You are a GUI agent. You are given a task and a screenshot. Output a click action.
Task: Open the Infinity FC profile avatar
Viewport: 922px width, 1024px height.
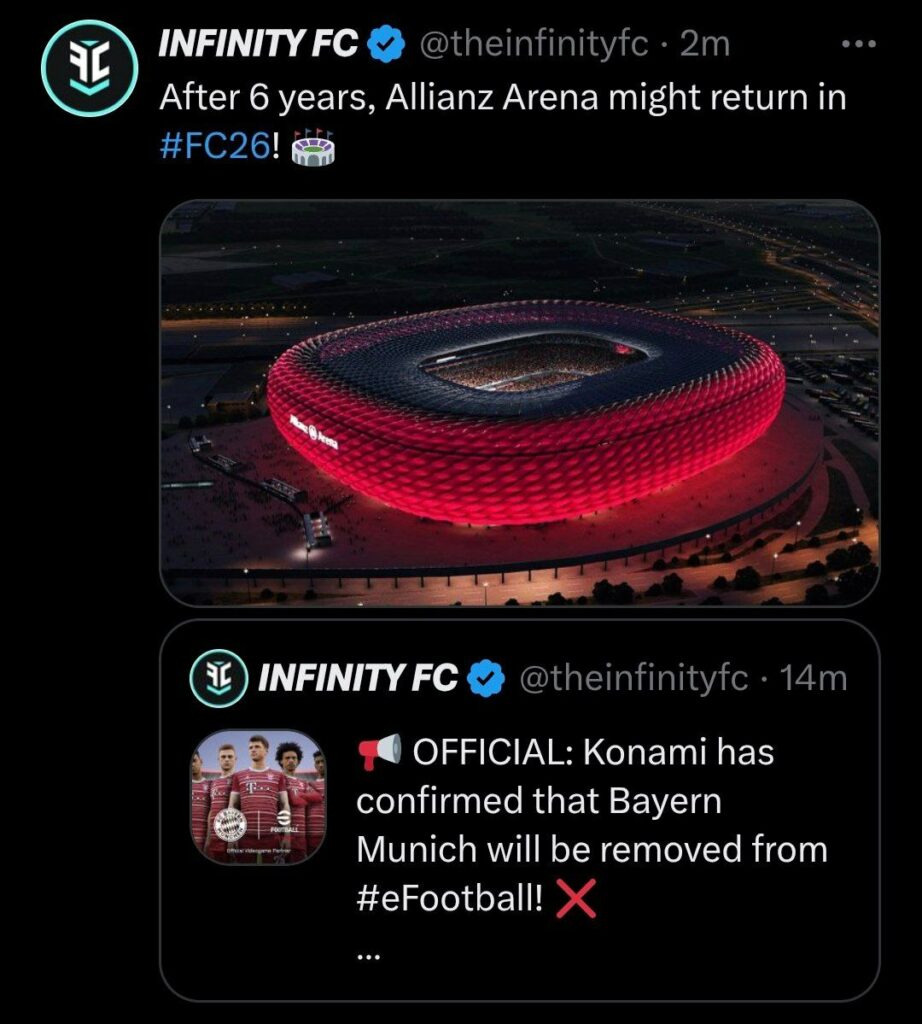(89, 68)
